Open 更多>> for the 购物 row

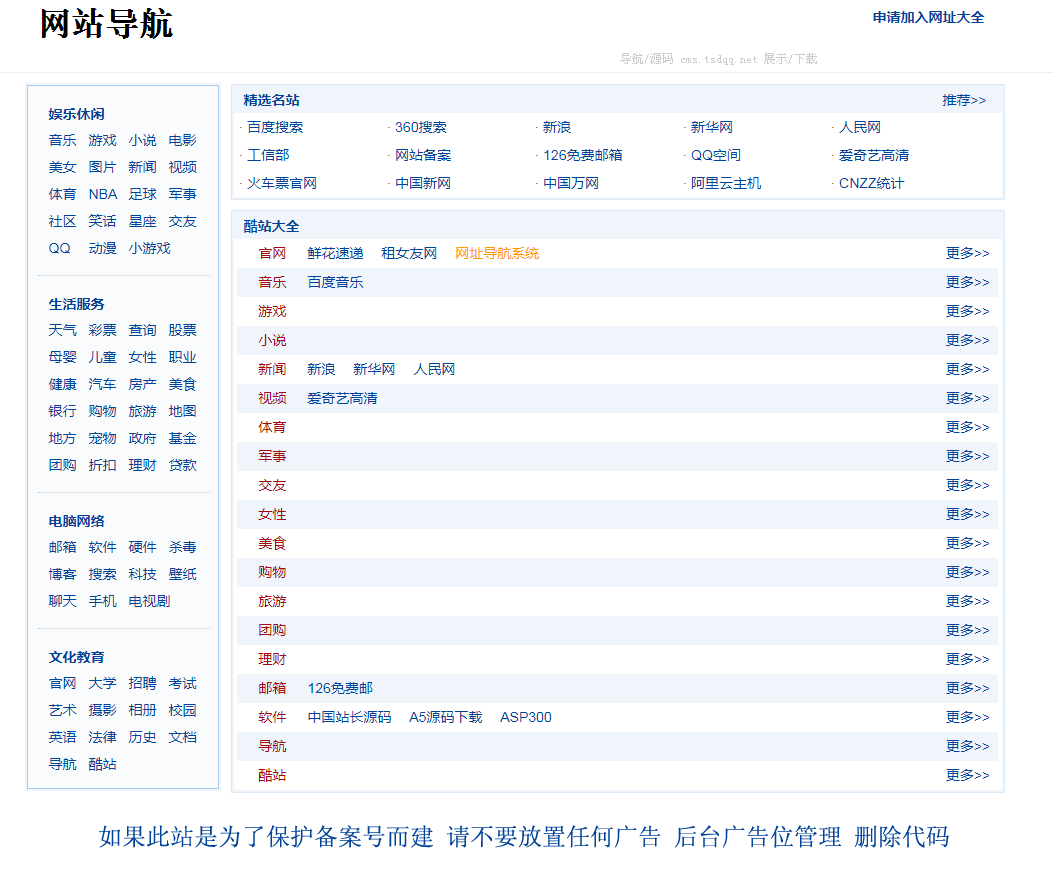pos(967,572)
